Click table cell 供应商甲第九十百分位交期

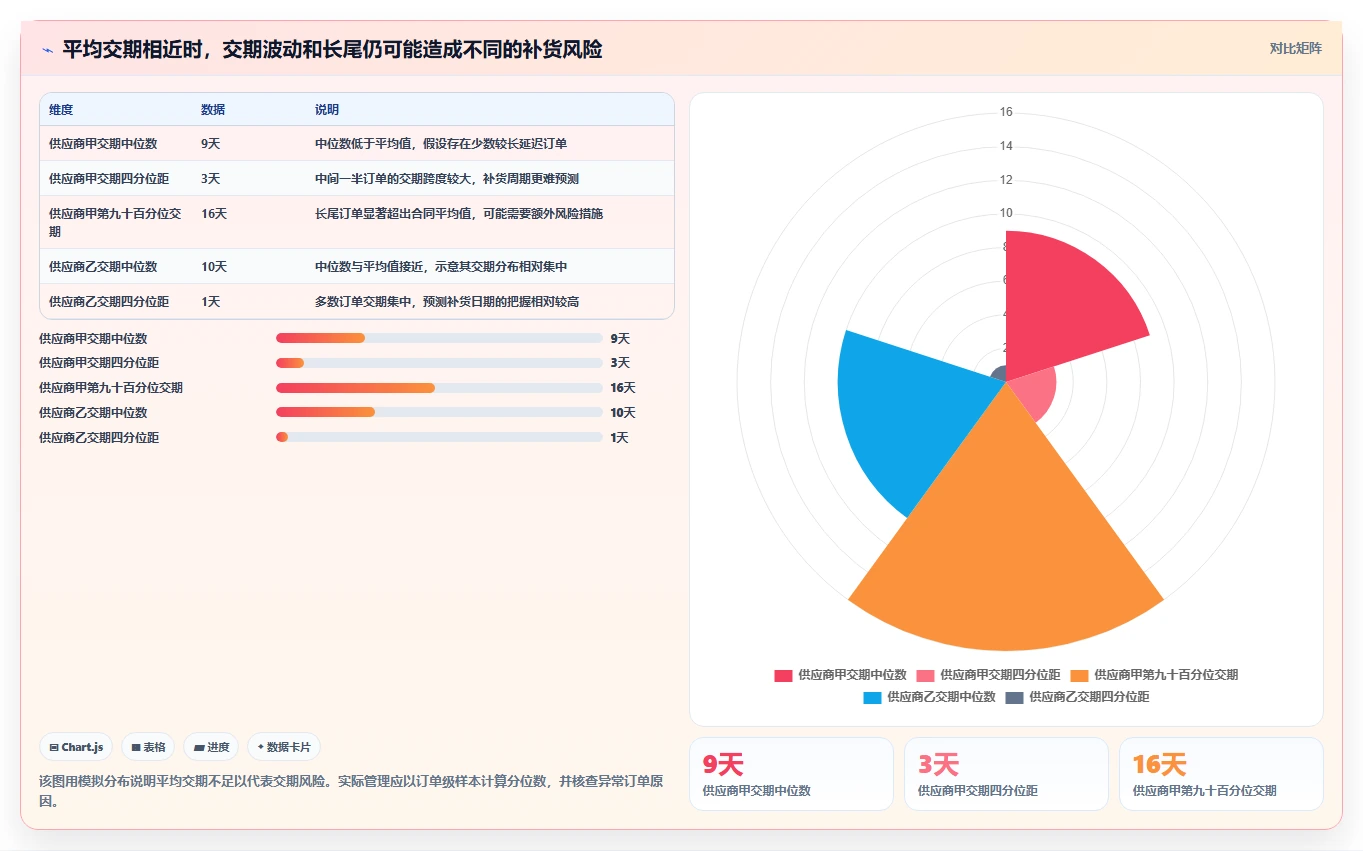pyautogui.click(x=115, y=222)
